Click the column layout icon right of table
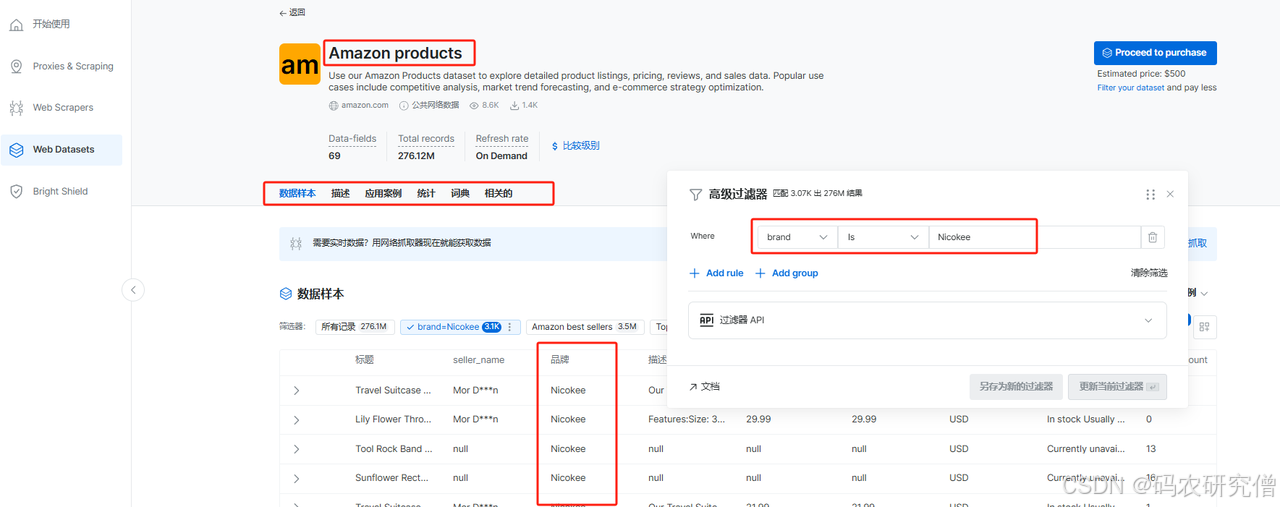Screen dimensions: 1280x507 pos(1204,326)
